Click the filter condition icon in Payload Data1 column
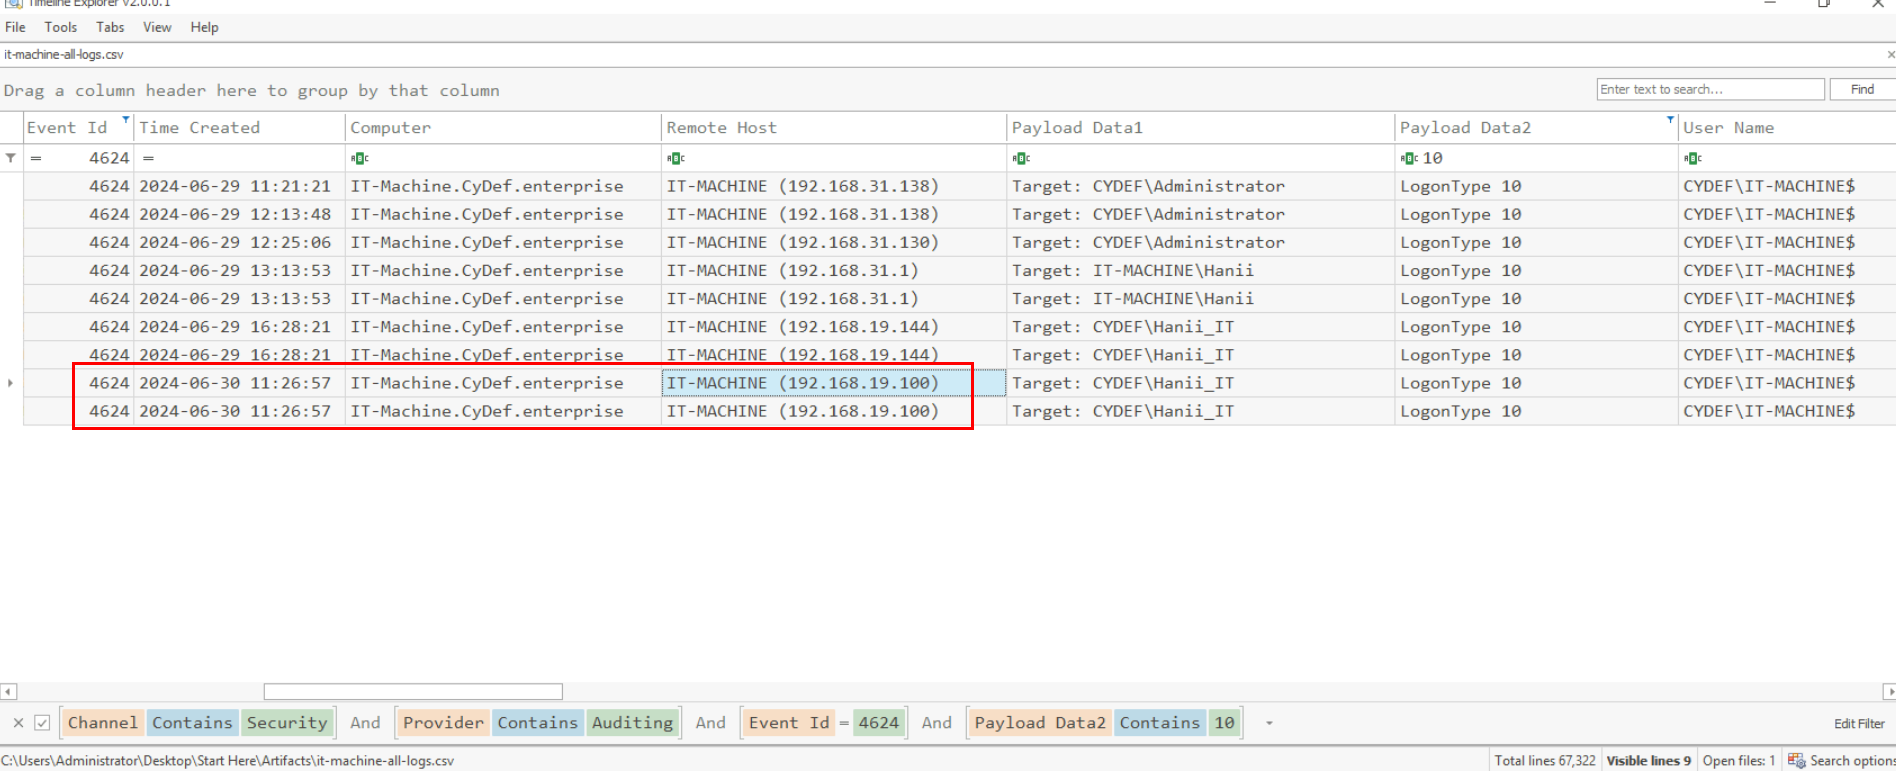This screenshot has width=1896, height=771. [x=1021, y=158]
